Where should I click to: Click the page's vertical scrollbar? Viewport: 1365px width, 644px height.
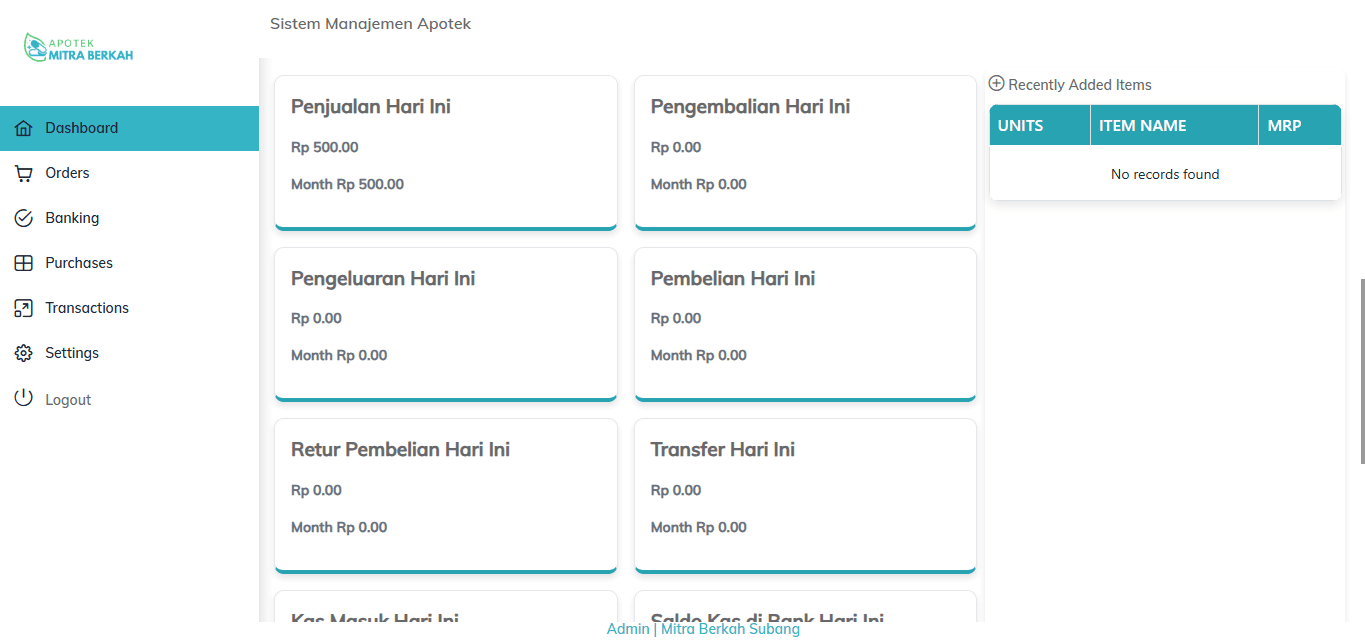[x=1361, y=370]
